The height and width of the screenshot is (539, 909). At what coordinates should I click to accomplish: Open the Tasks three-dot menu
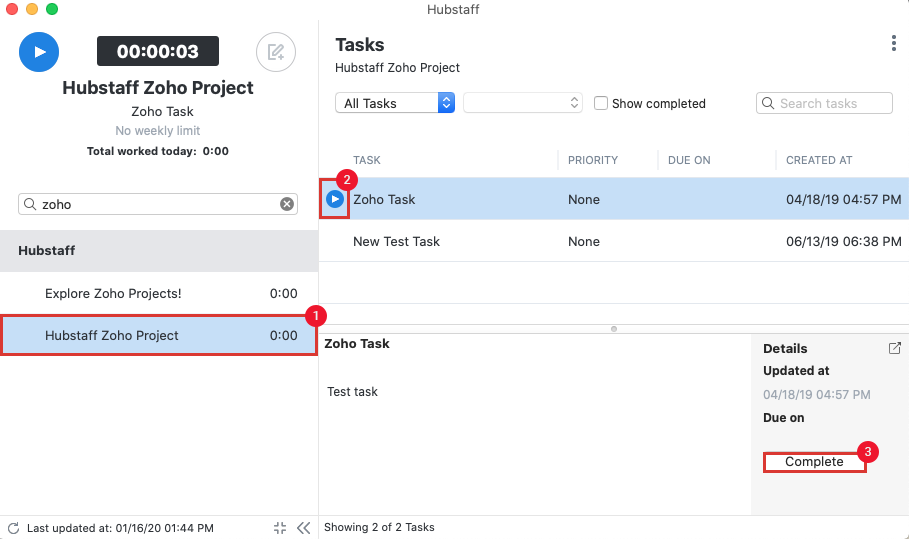(x=893, y=43)
